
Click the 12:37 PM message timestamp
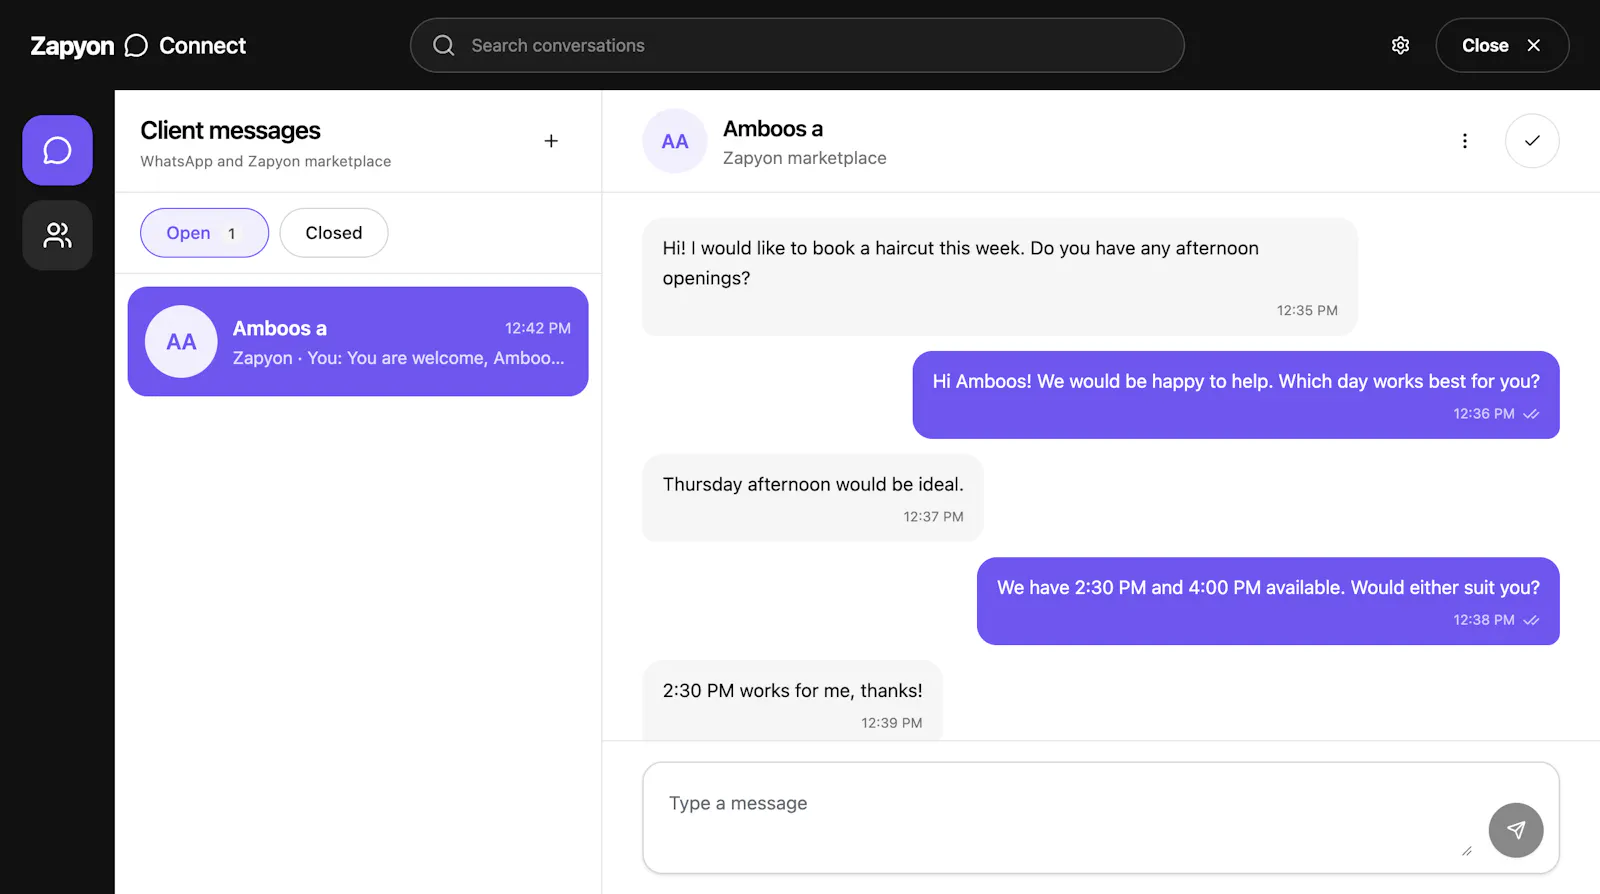[x=934, y=517]
